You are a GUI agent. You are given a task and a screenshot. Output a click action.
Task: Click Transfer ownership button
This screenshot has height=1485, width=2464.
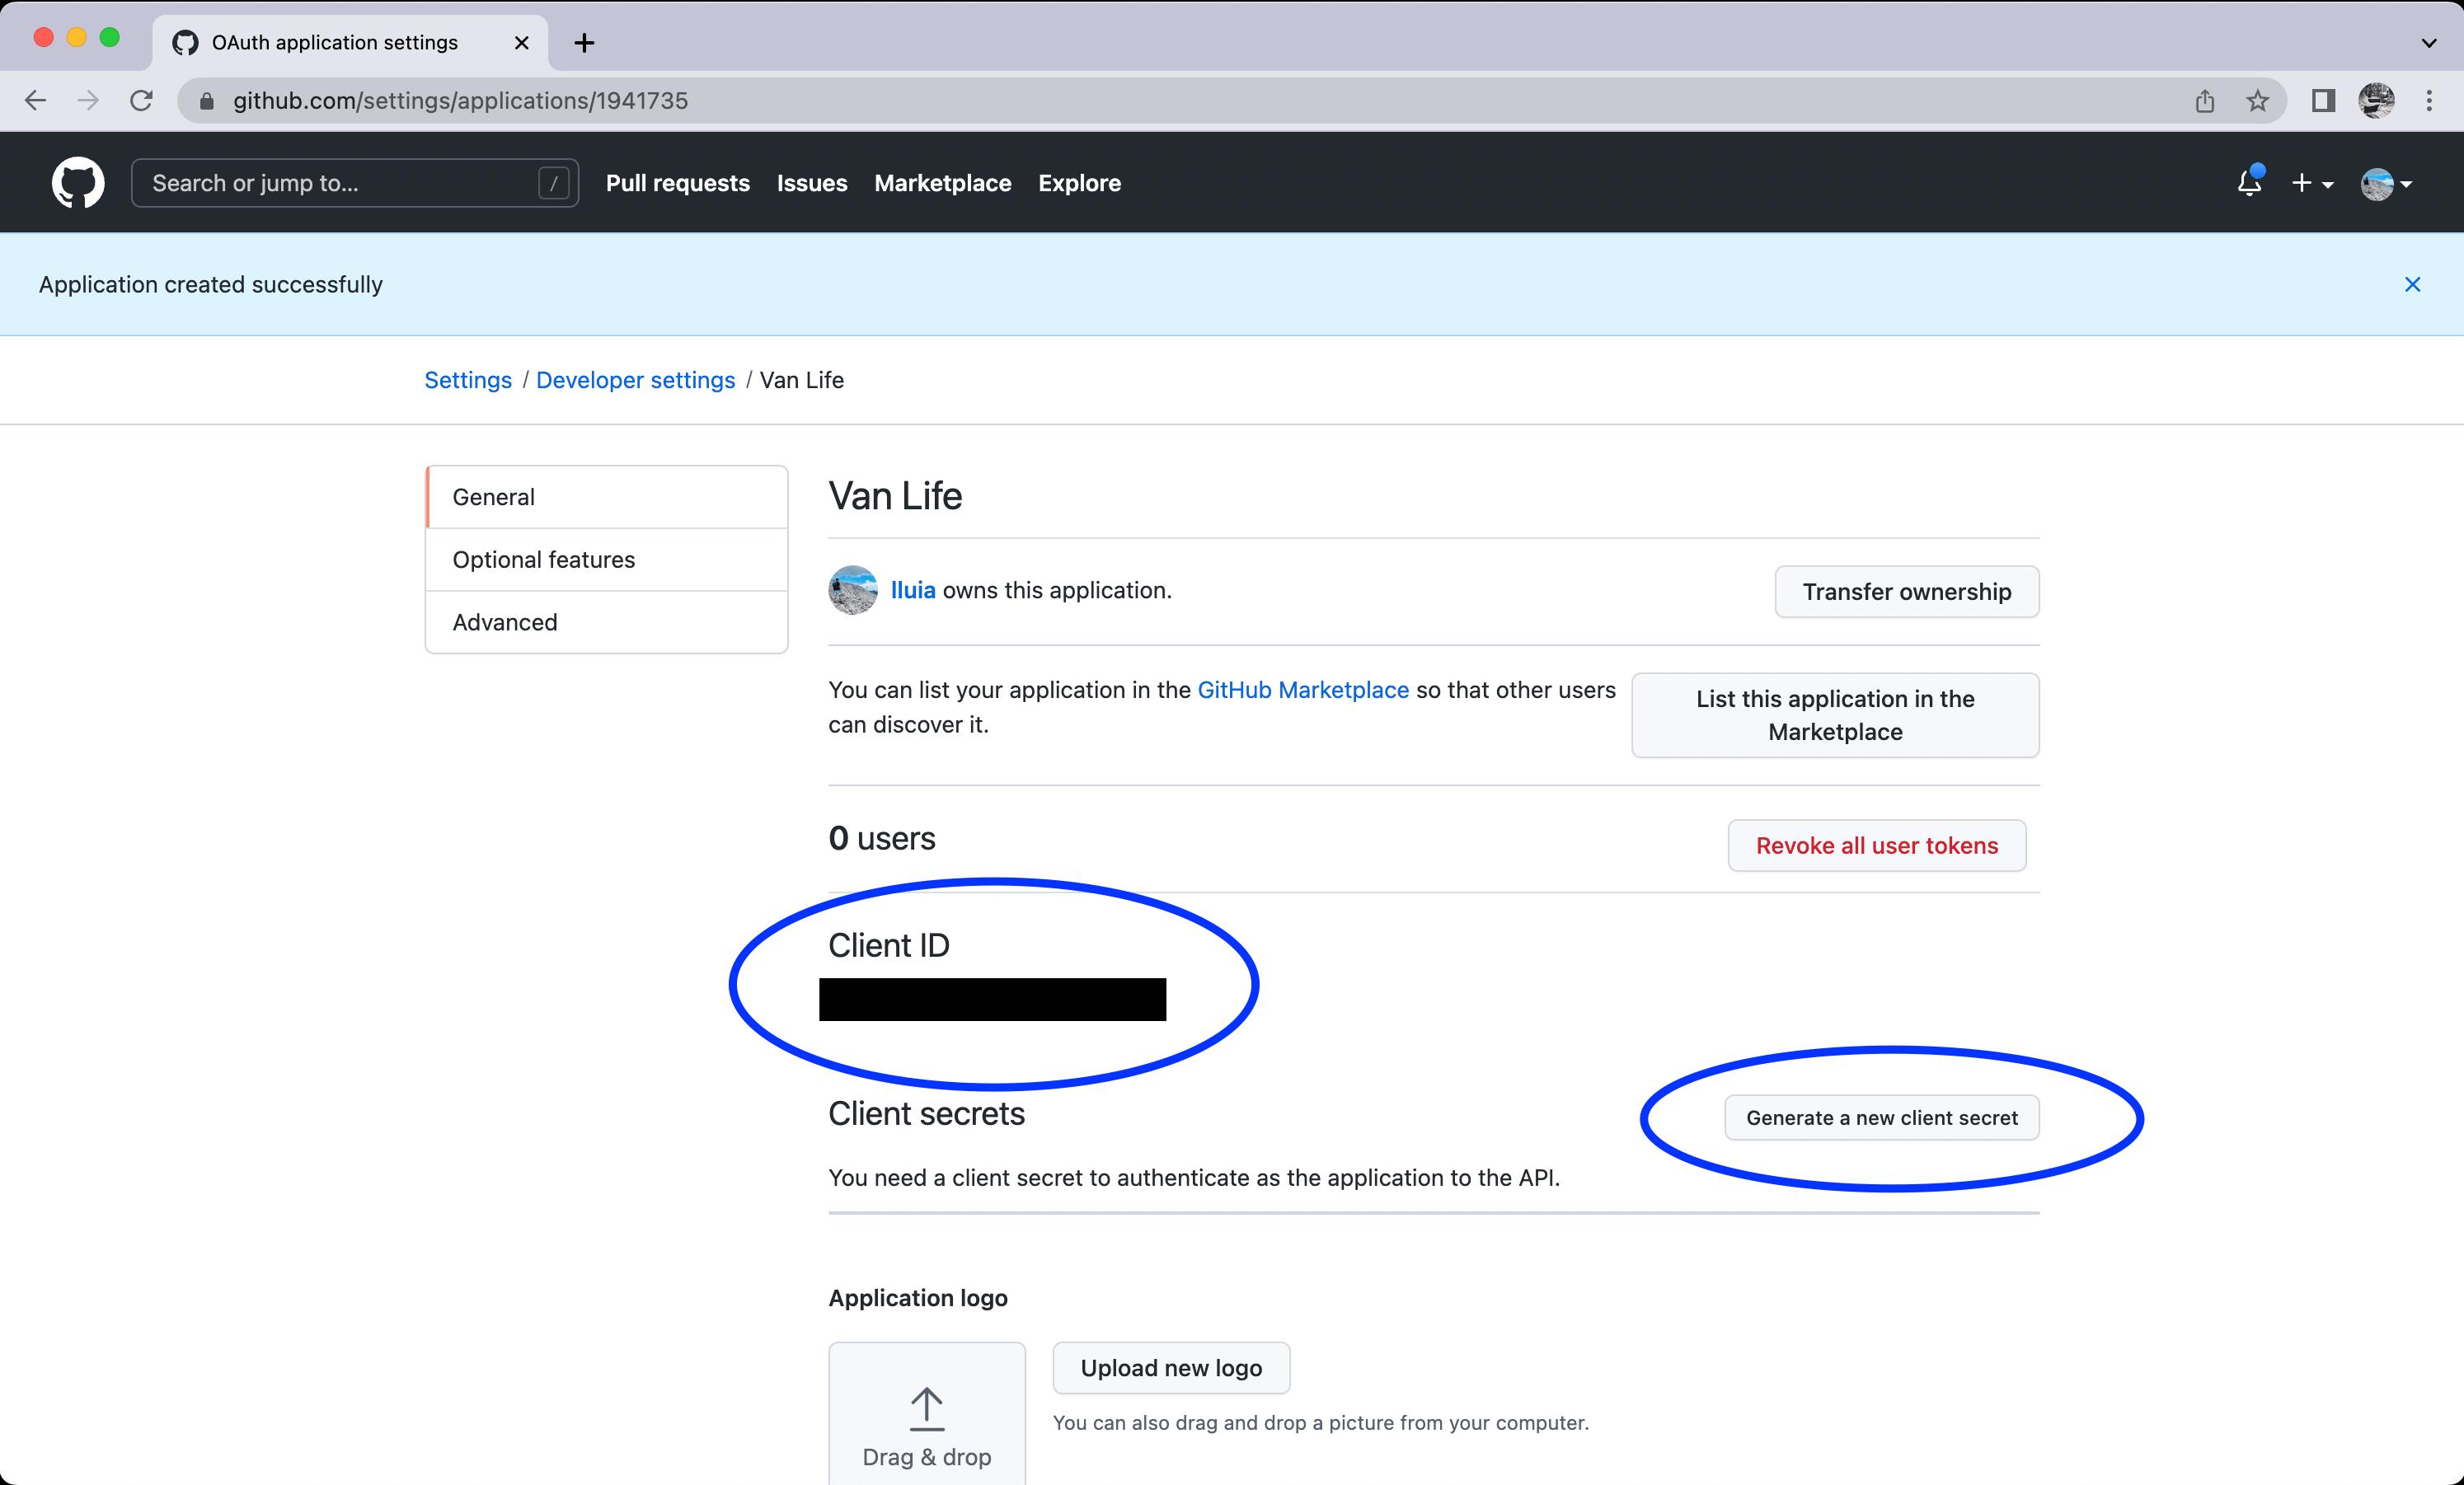(1908, 589)
